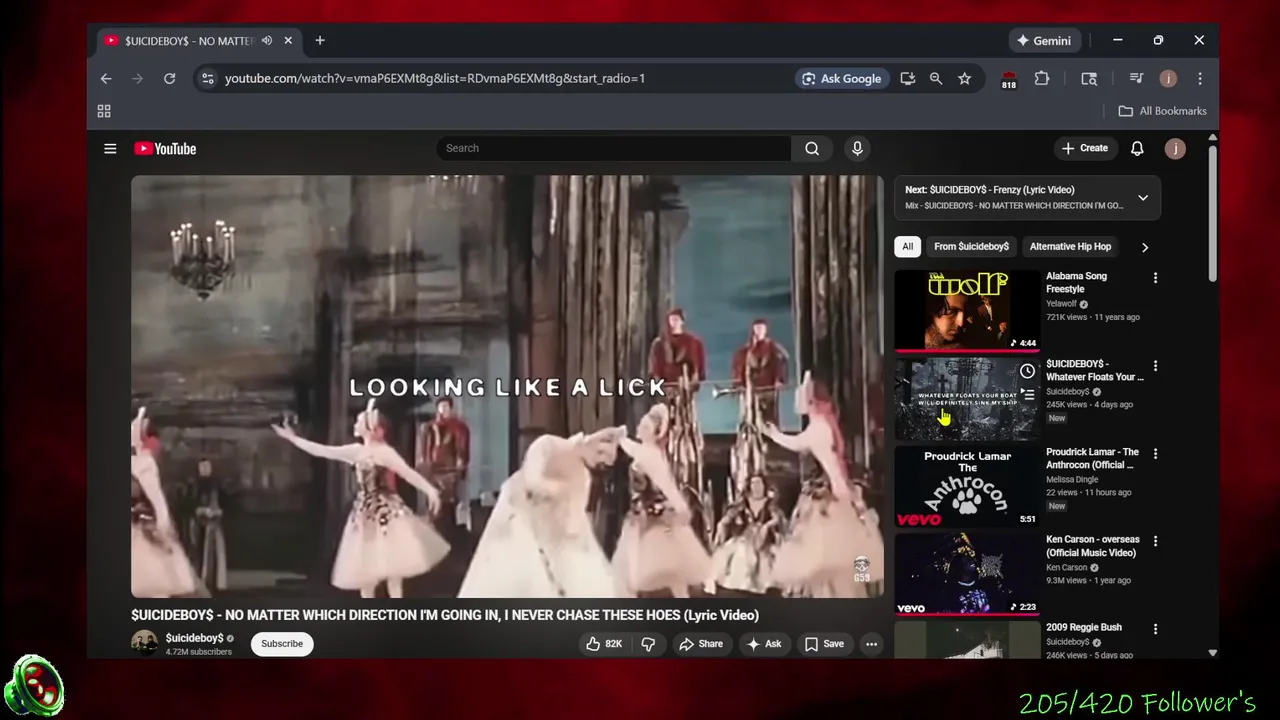The height and width of the screenshot is (720, 1280).
Task: Select From $uicideboy$ chip
Action: coord(971,246)
